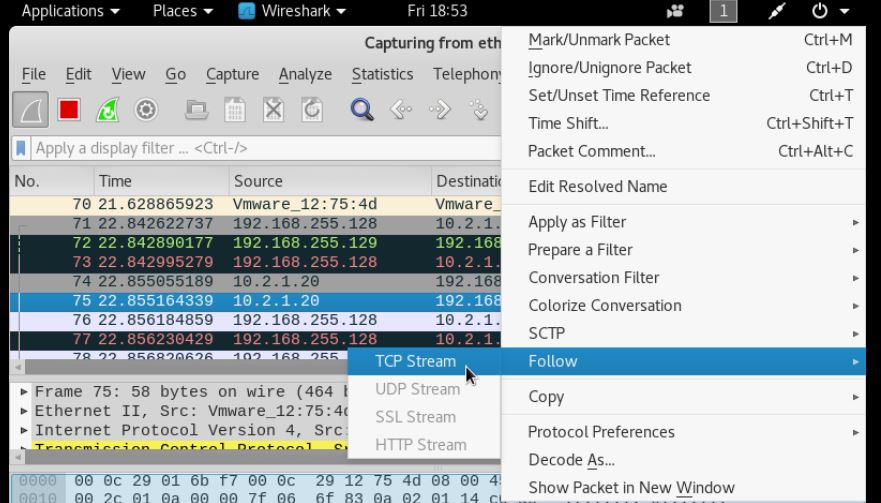
Task: Open the power menu in top panel
Action: [829, 11]
